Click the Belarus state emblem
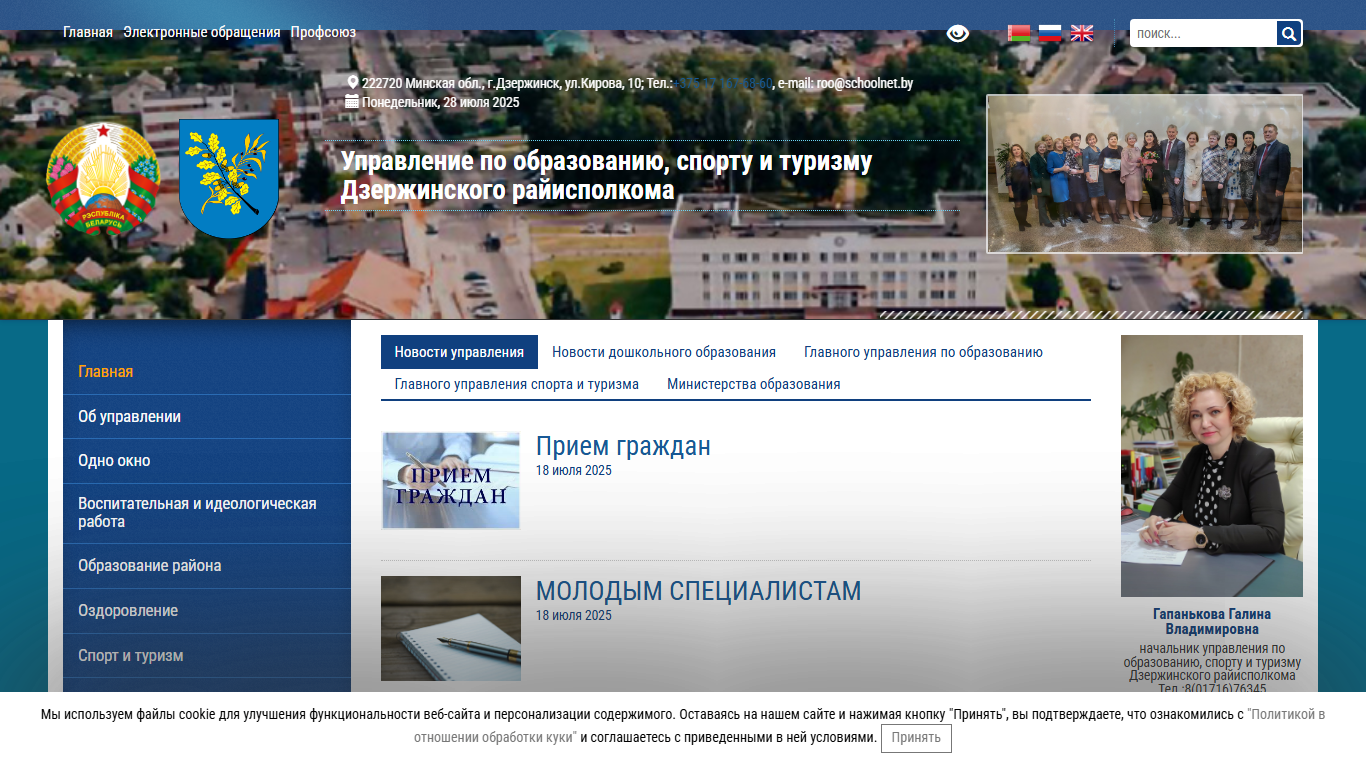Image resolution: width=1366 pixels, height=768 pixels. (103, 180)
